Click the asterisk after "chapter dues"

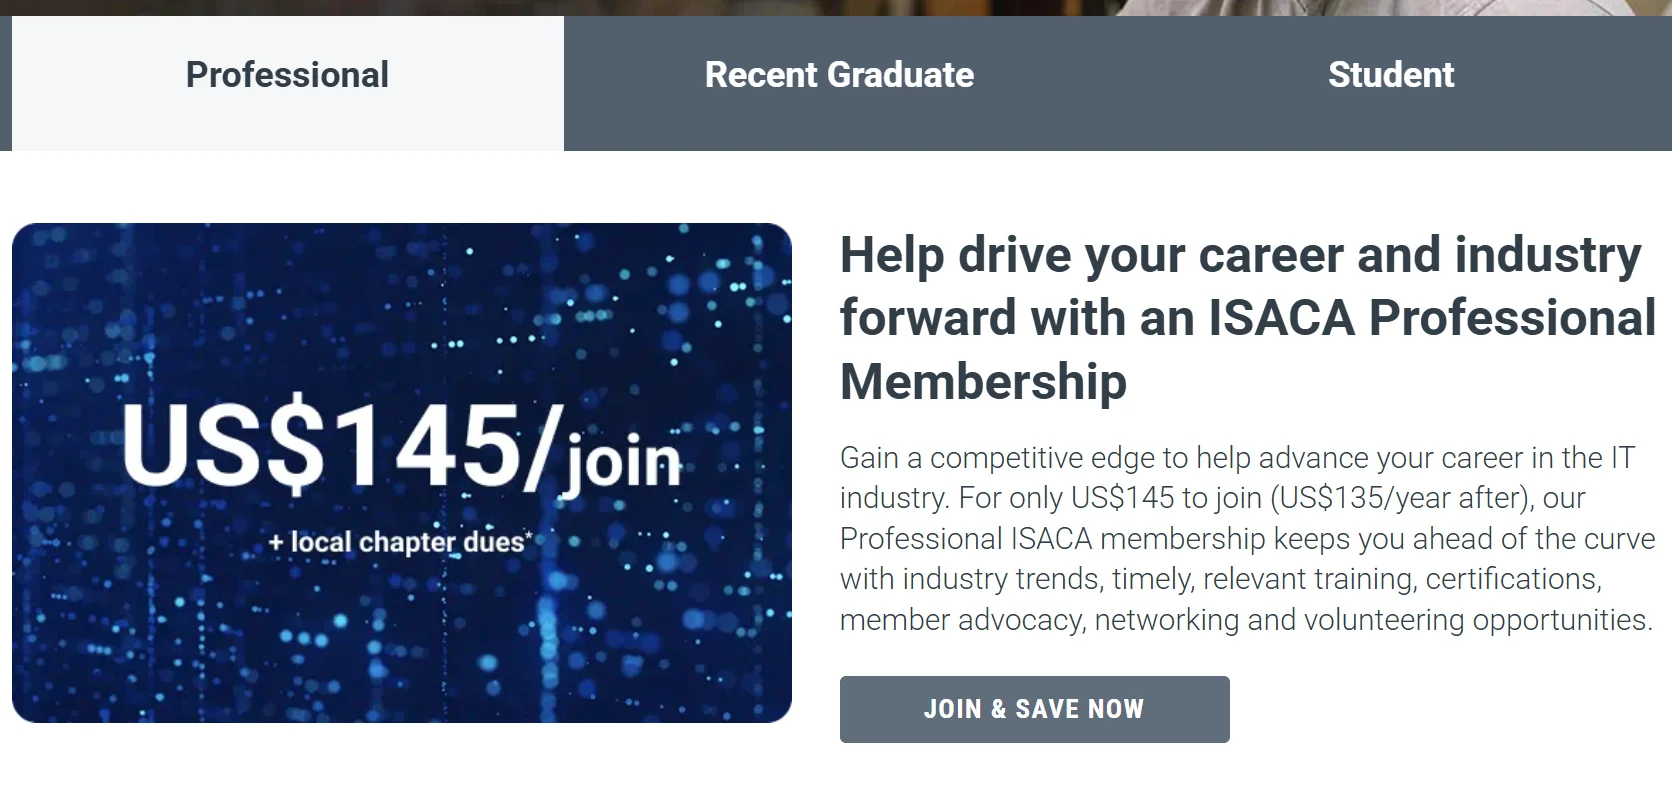pyautogui.click(x=529, y=538)
